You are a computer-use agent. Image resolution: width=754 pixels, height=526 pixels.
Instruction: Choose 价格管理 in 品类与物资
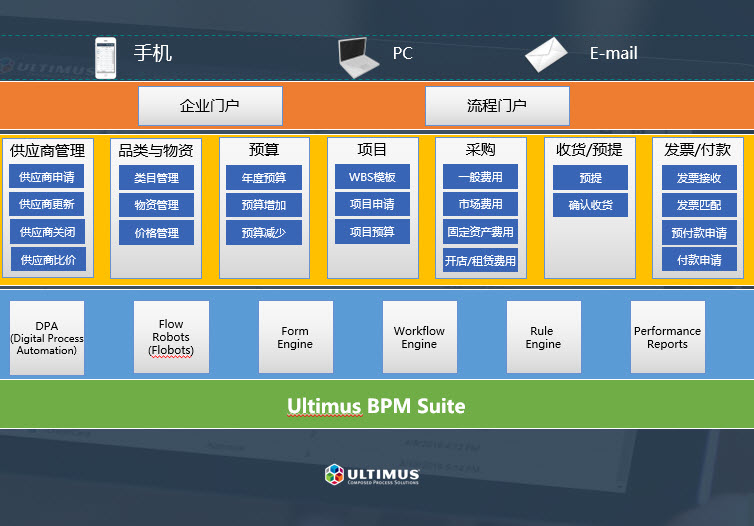156,233
